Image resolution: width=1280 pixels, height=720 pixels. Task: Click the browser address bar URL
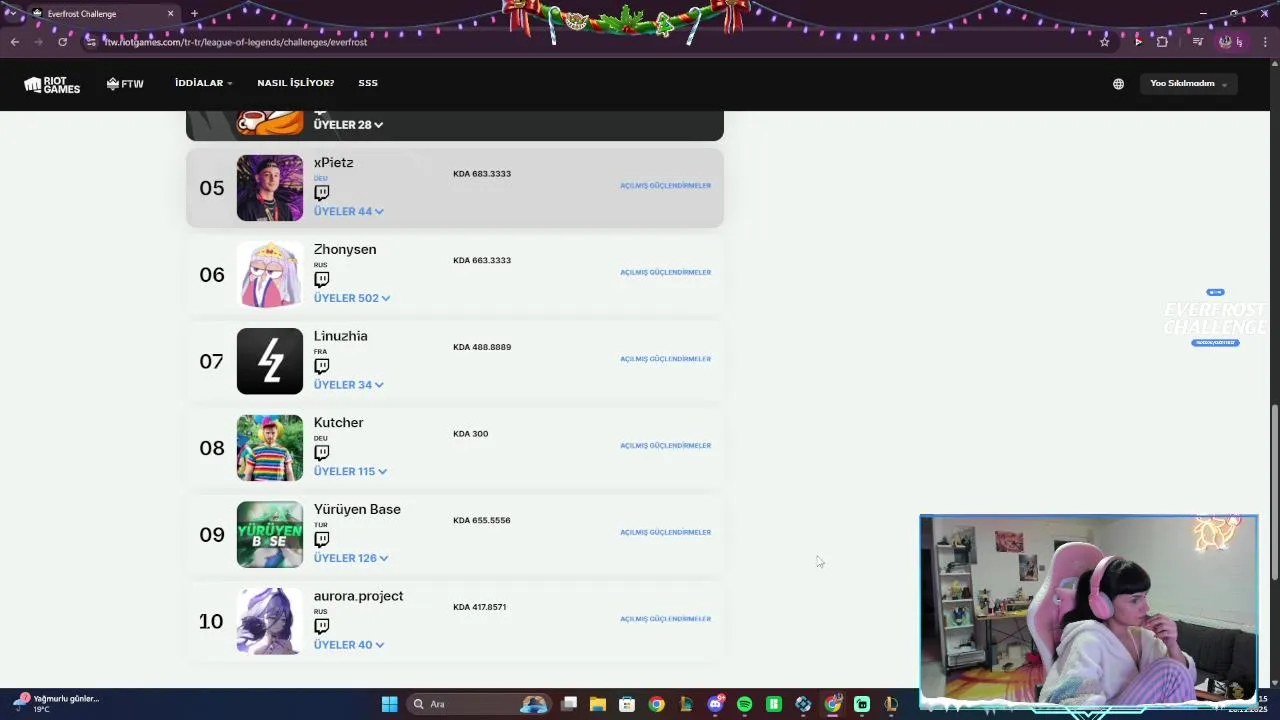(x=236, y=42)
